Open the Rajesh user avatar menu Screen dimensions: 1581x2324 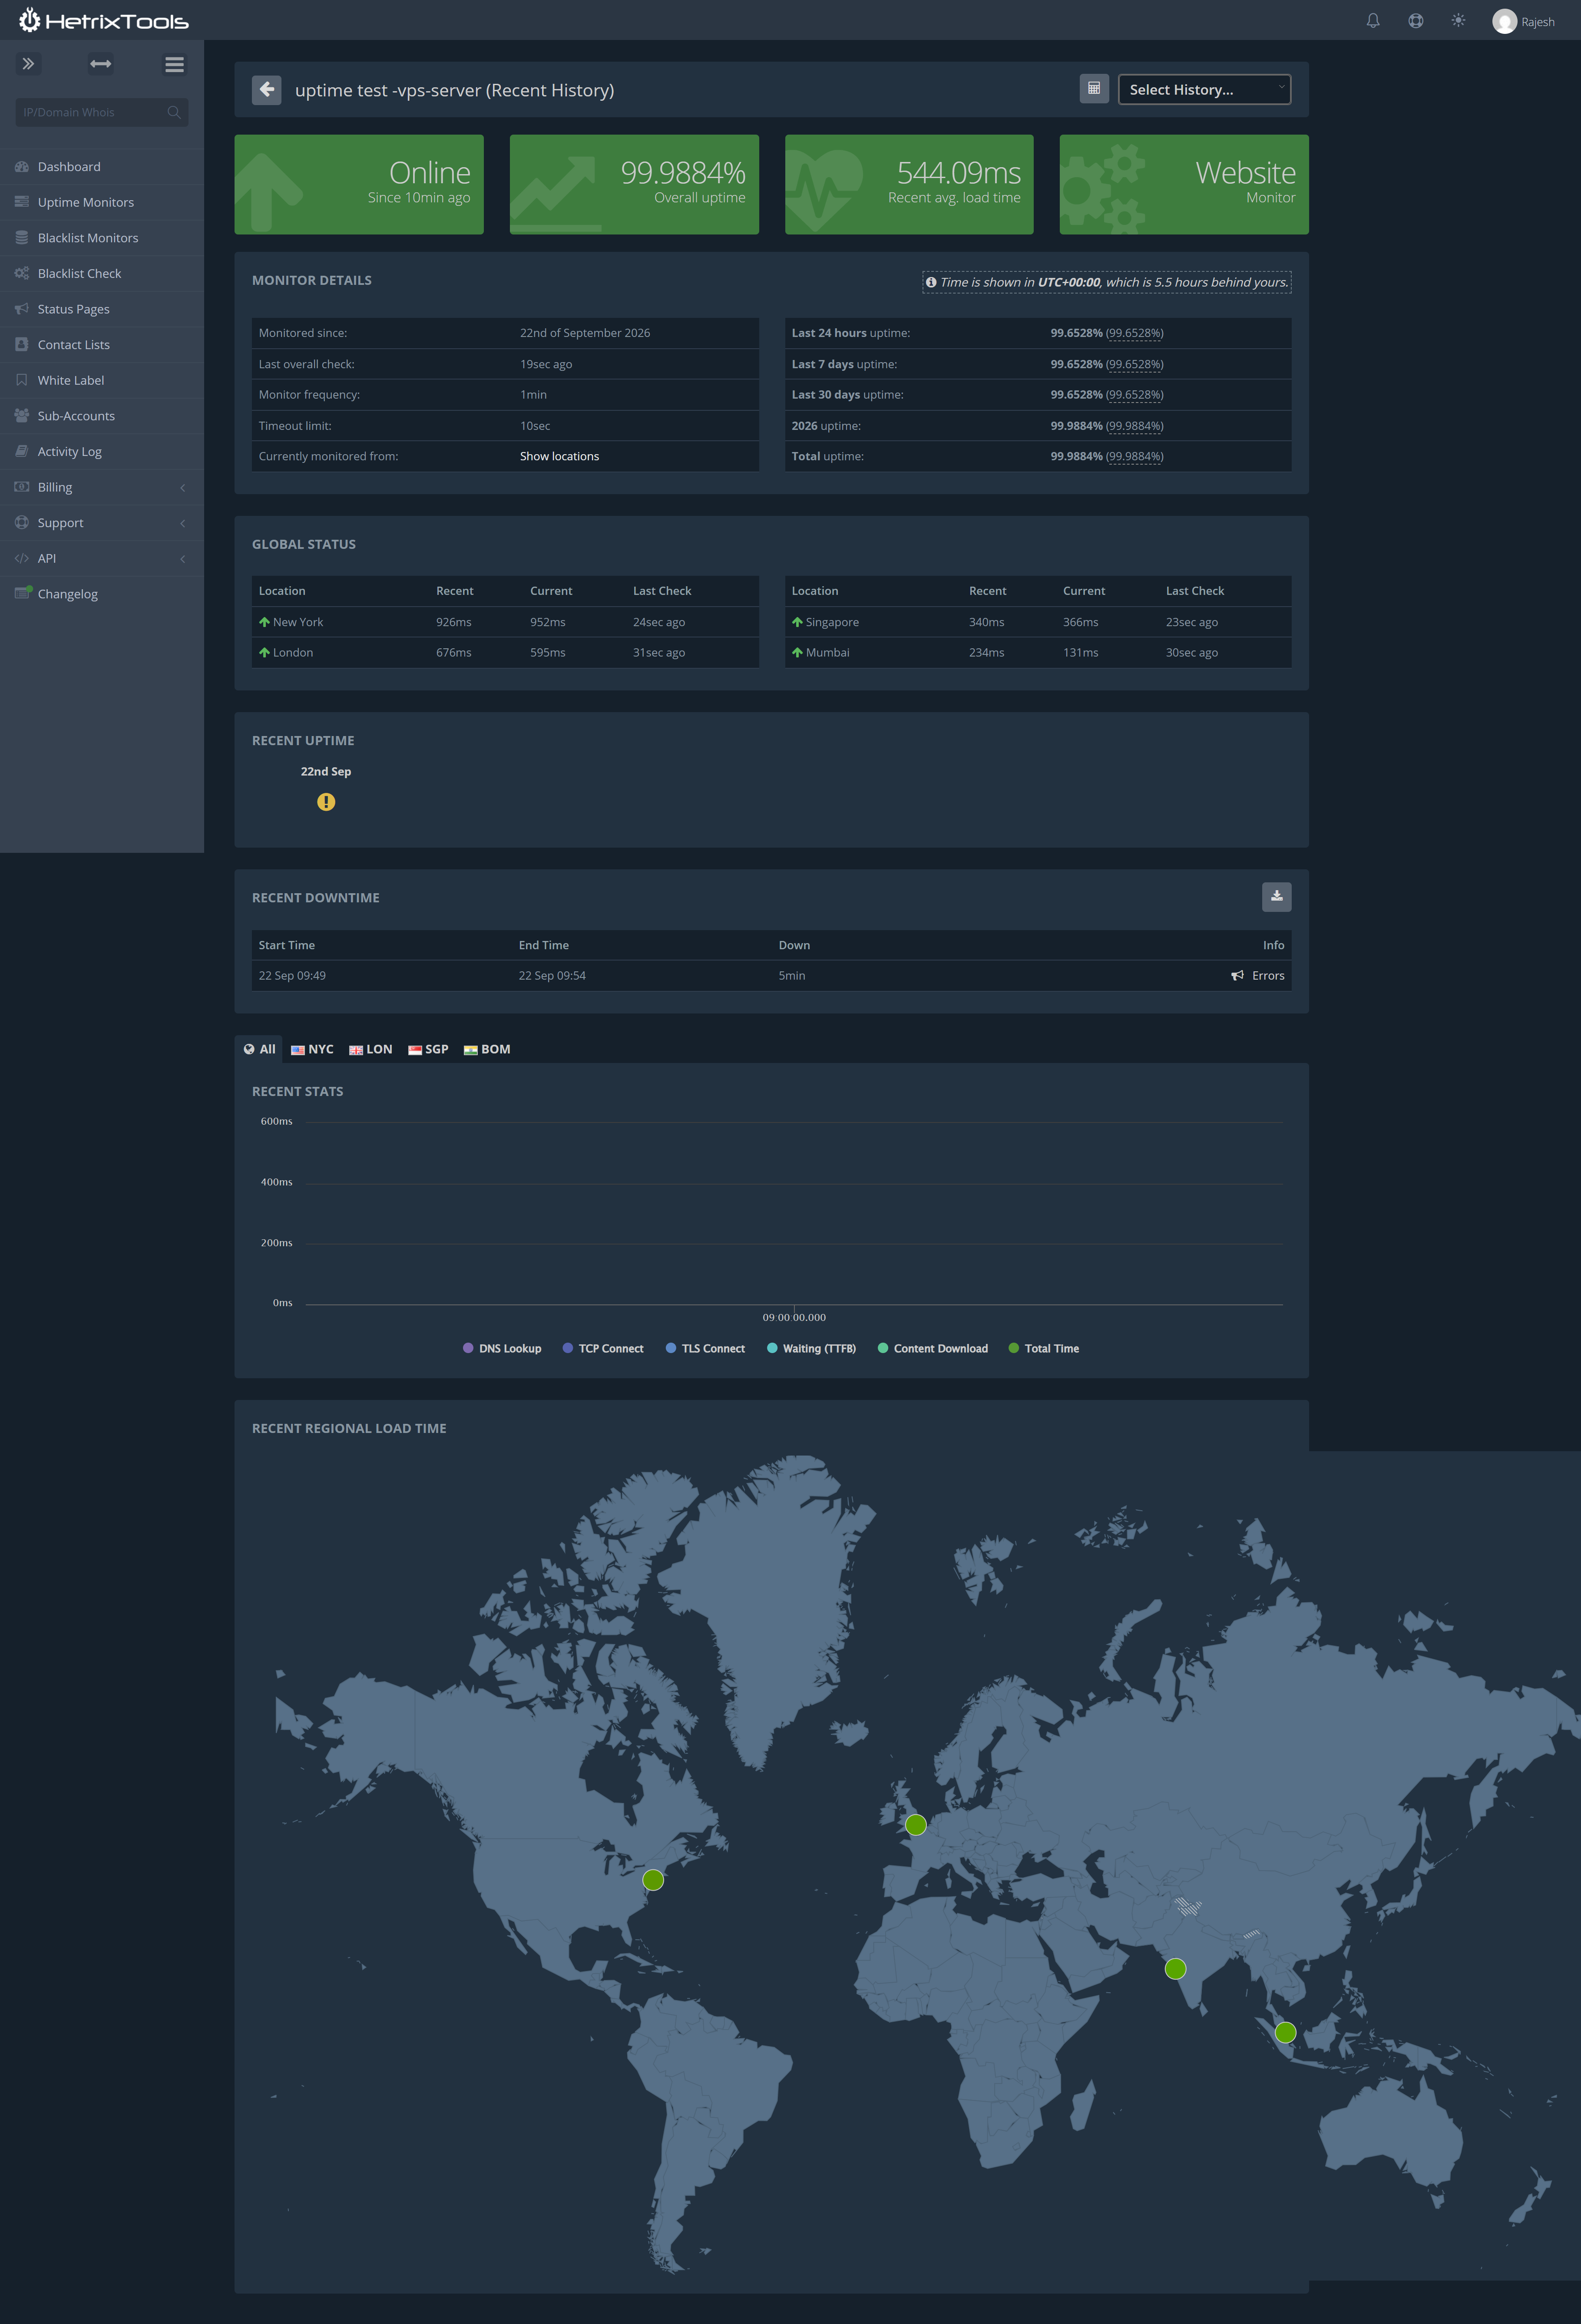(x=1523, y=21)
